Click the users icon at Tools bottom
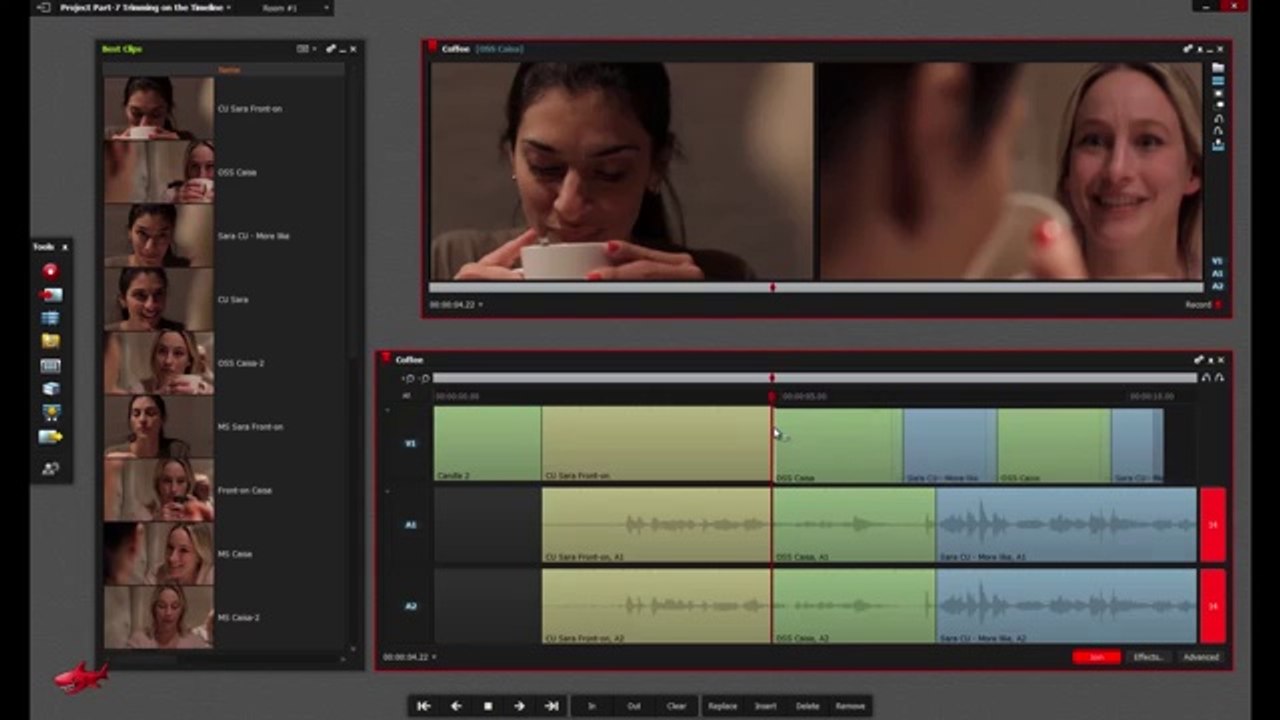The height and width of the screenshot is (720, 1280). pyautogui.click(x=50, y=468)
